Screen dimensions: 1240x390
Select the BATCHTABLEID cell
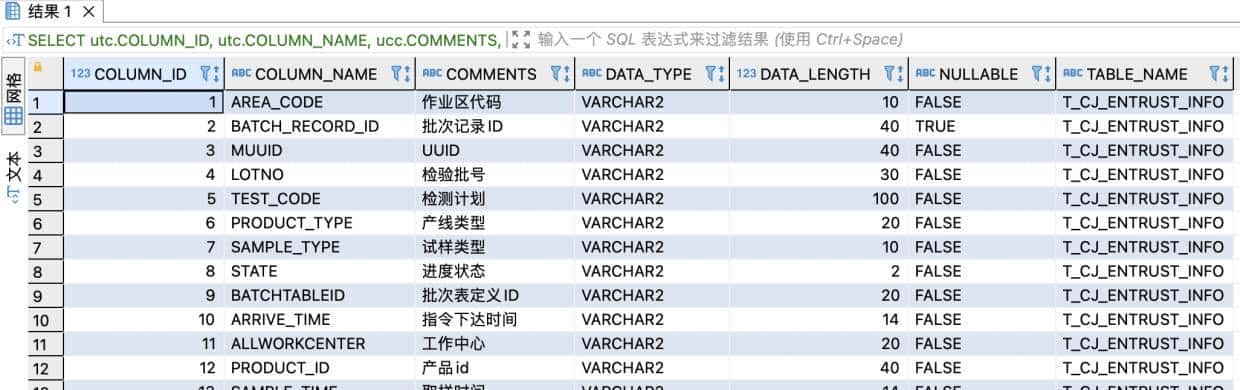pos(319,295)
